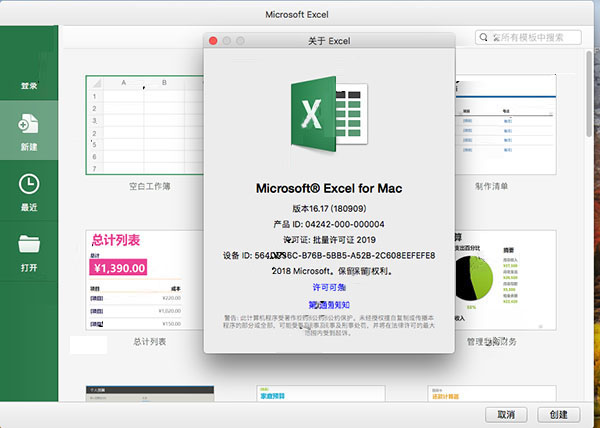Image resolution: width=600 pixels, height=428 pixels.
Task: Click the 空白工作簿 caption label
Action: 150,186
